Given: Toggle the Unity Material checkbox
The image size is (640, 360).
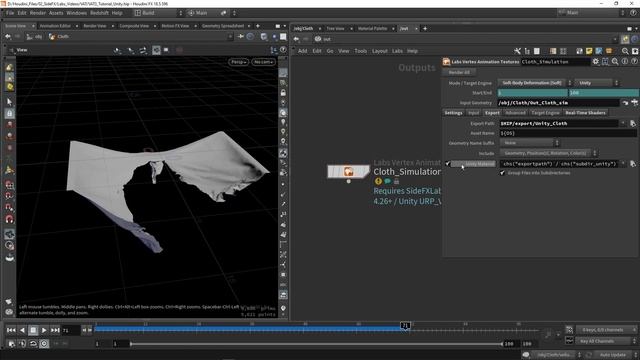Looking at the screenshot, I should click(x=448, y=164).
